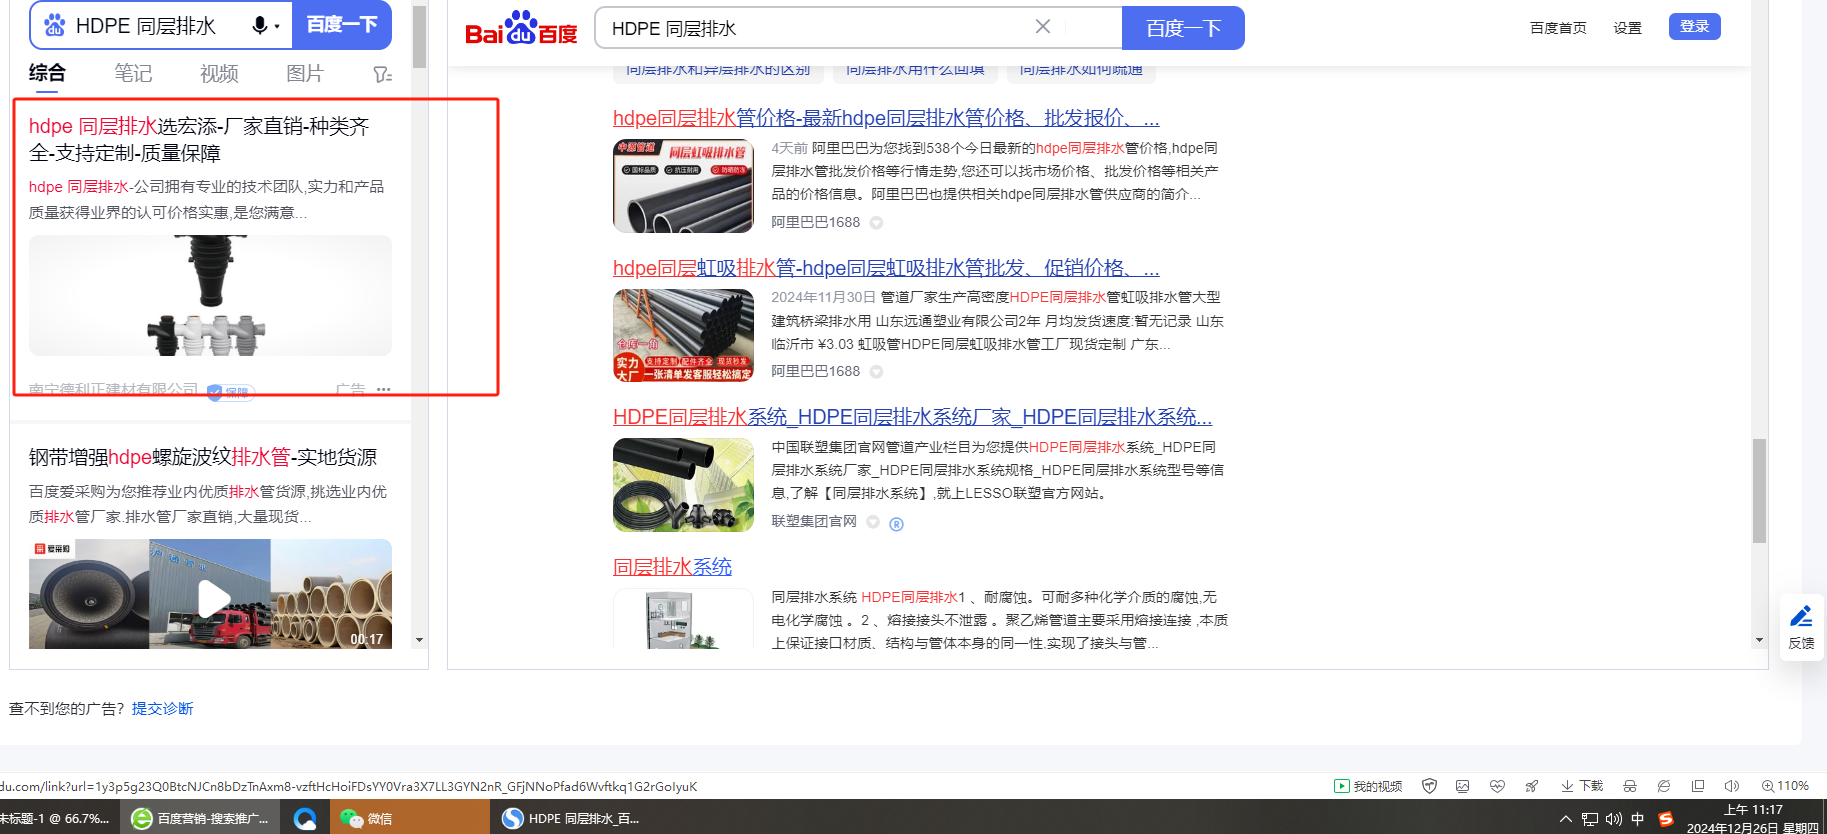Open HDPE同层排水系统 联塑 result title
1827x834 pixels.
tap(913, 417)
